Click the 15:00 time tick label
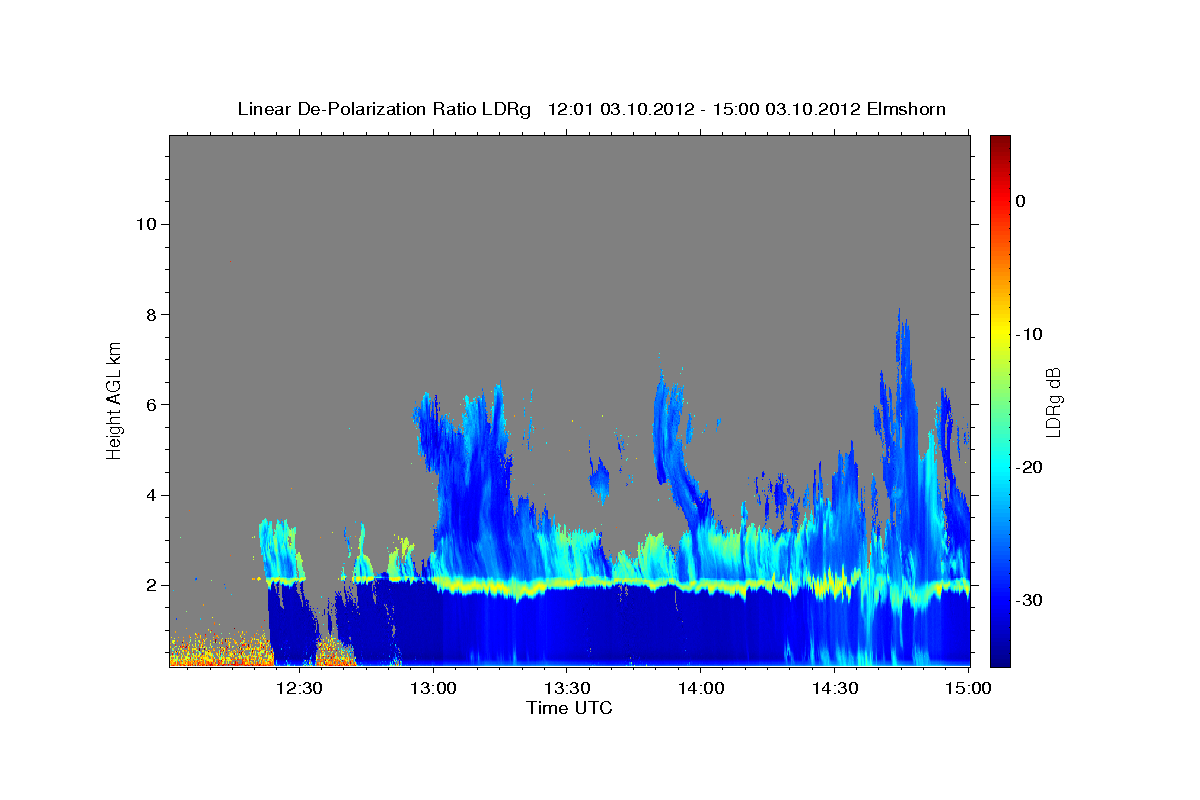This screenshot has width=1200, height=800. [x=969, y=688]
